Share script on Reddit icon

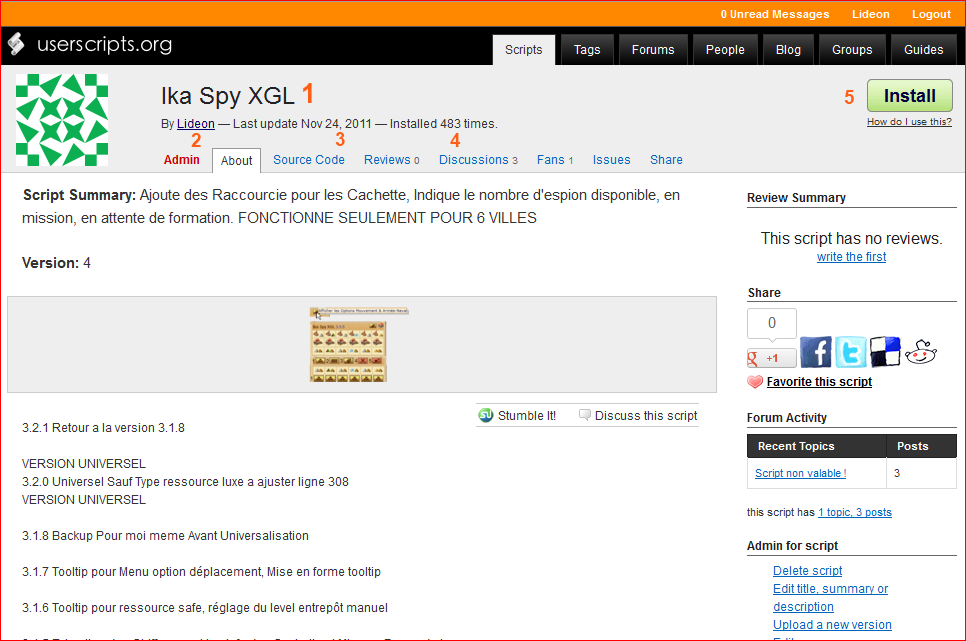pyautogui.click(x=921, y=352)
